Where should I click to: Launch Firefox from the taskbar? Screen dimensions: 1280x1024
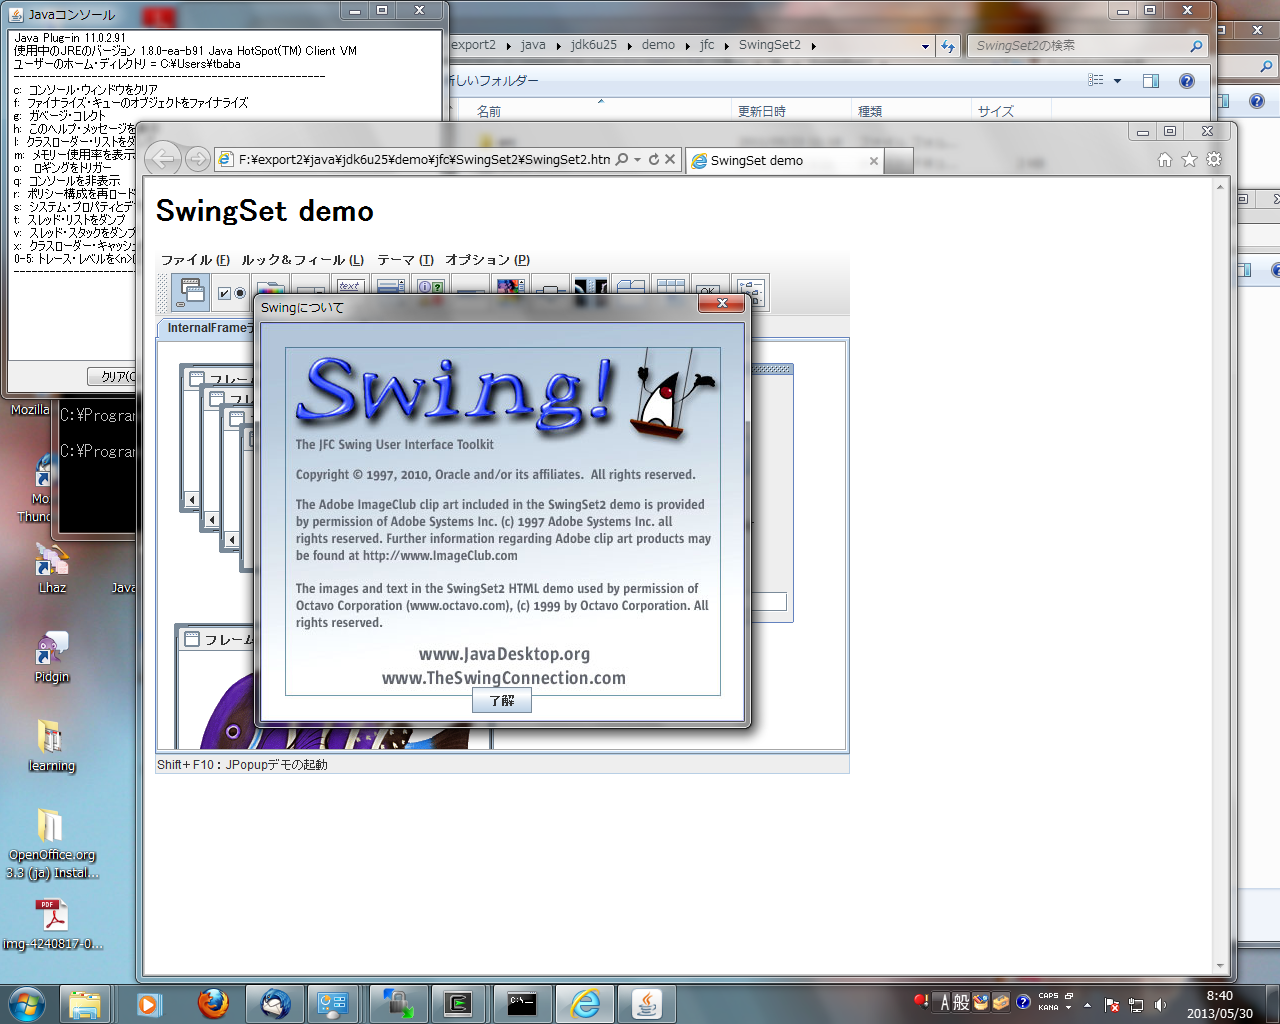(212, 1003)
